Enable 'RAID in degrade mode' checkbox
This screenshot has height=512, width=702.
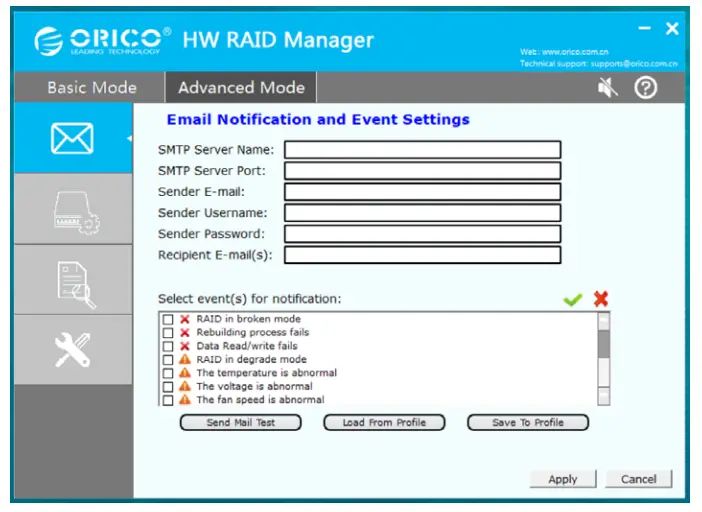[x=168, y=359]
